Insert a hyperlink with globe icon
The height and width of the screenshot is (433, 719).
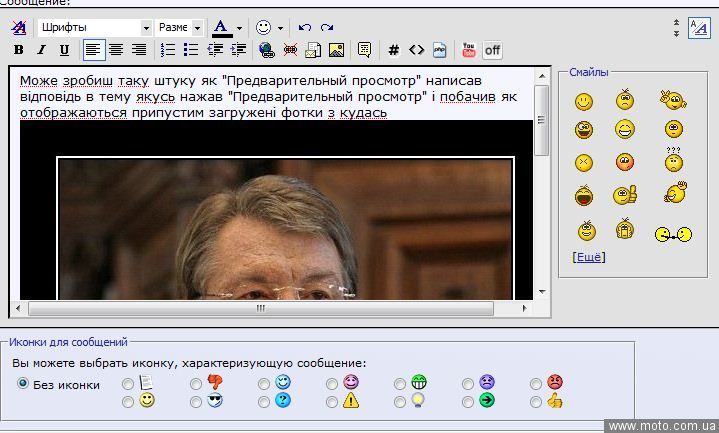point(266,50)
